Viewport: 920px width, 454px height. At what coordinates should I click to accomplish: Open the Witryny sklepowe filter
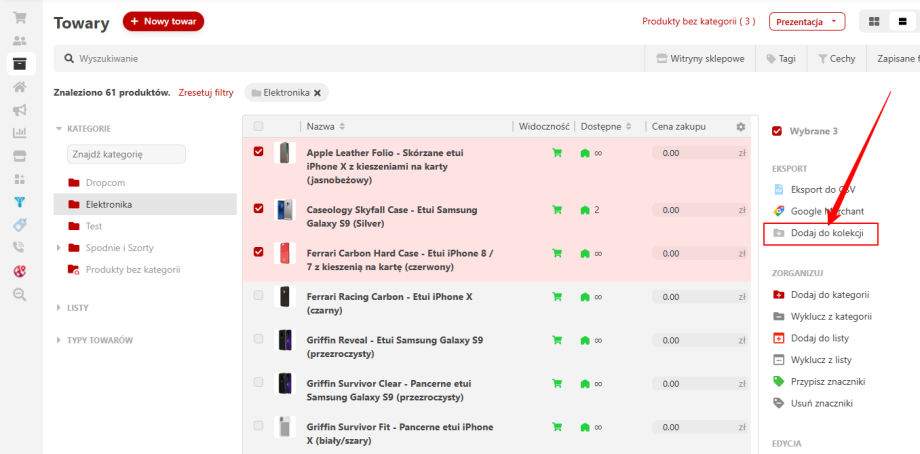[x=700, y=59]
